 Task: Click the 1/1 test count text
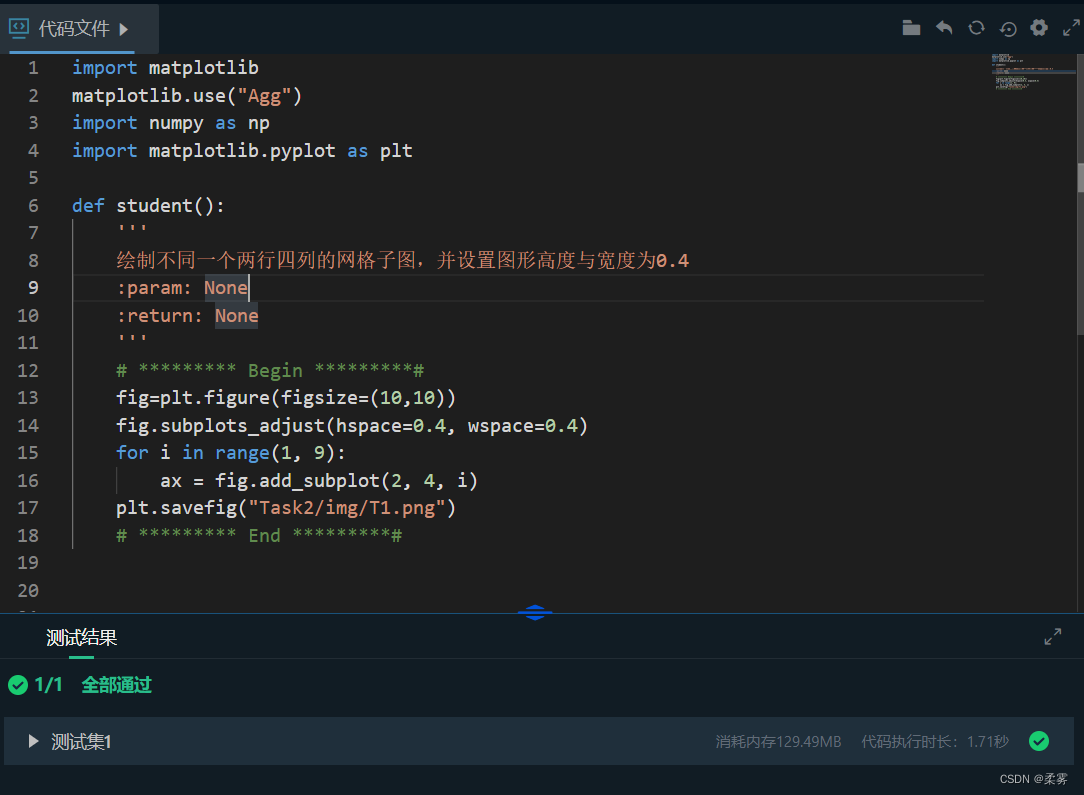point(48,685)
